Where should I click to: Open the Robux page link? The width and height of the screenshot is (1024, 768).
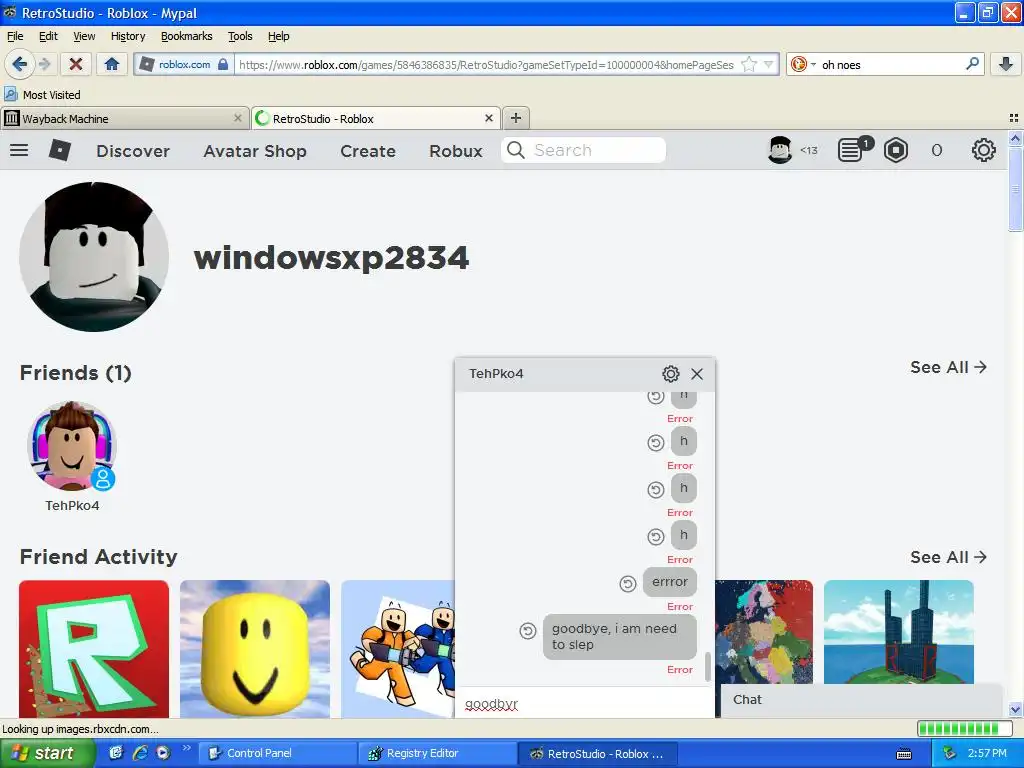[456, 151]
